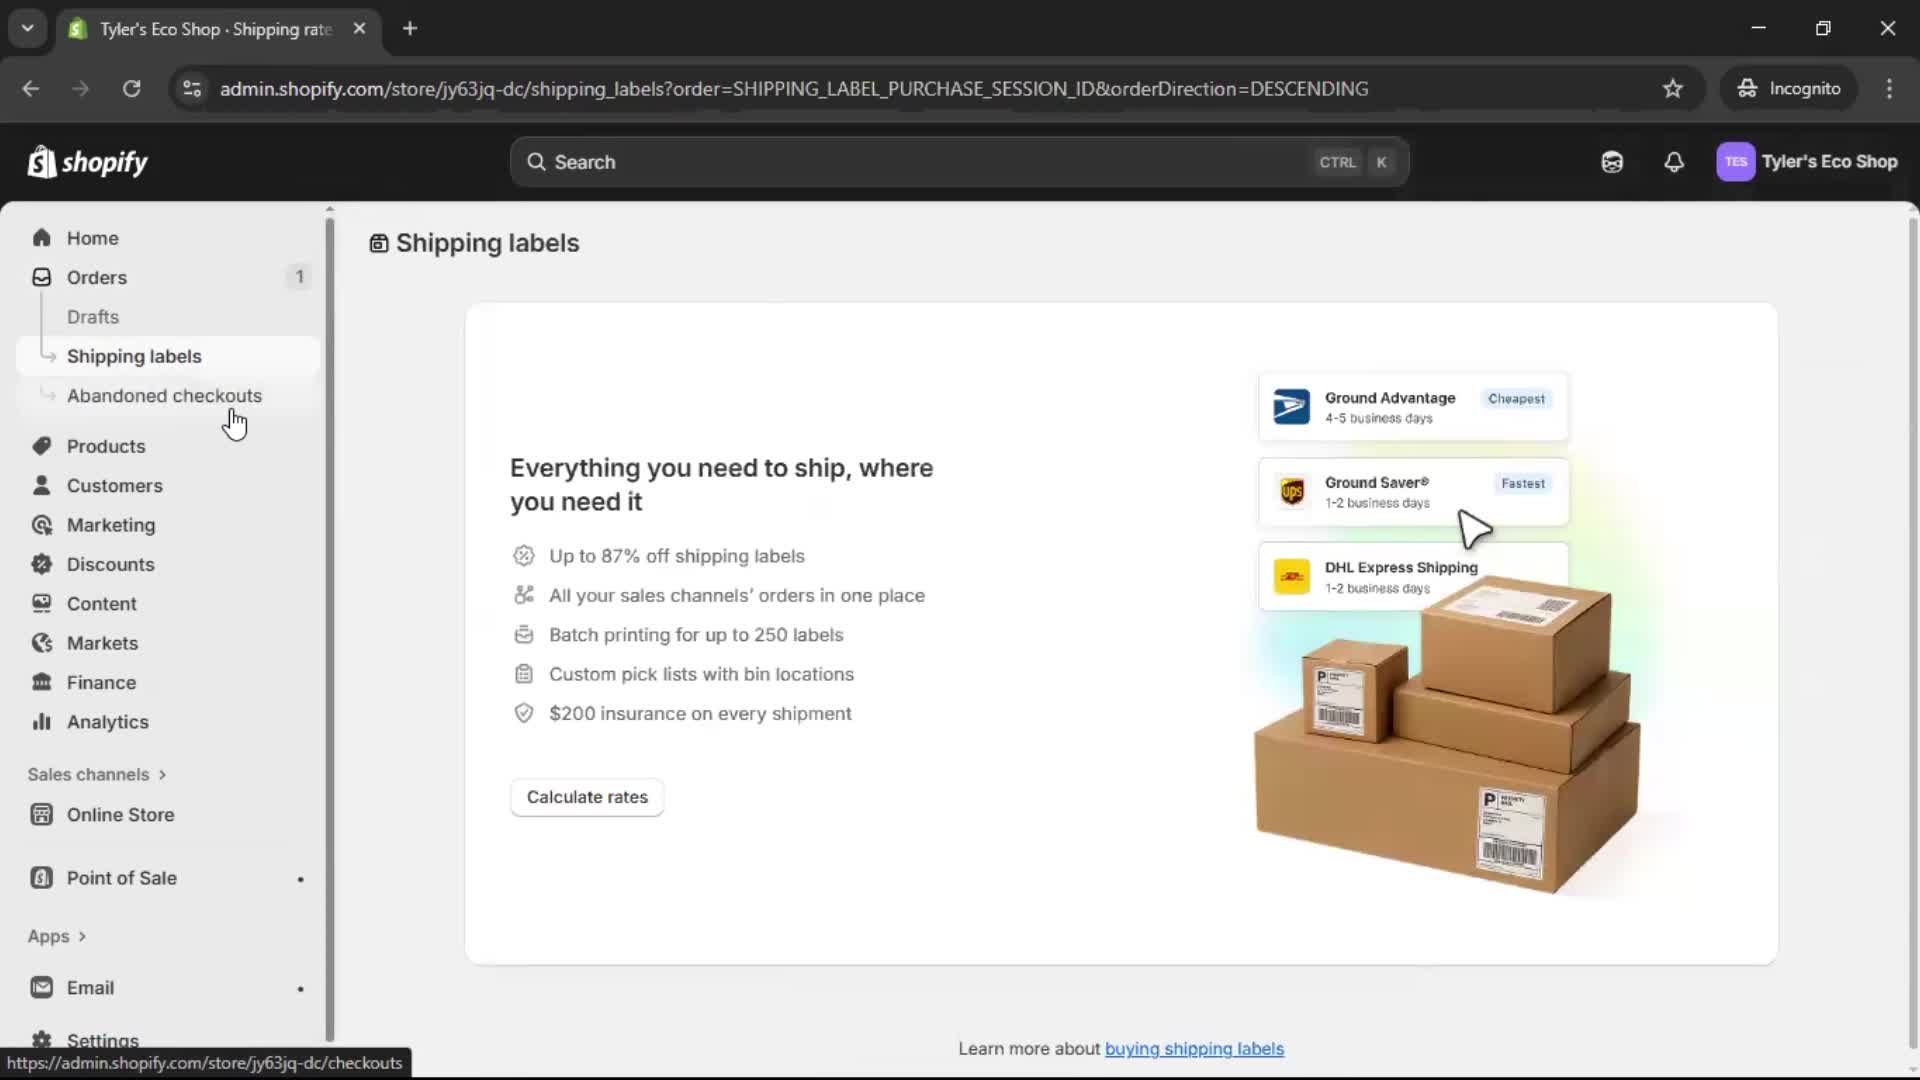Select the Marketing megaphone icon
This screenshot has height=1080, width=1920.
point(42,524)
